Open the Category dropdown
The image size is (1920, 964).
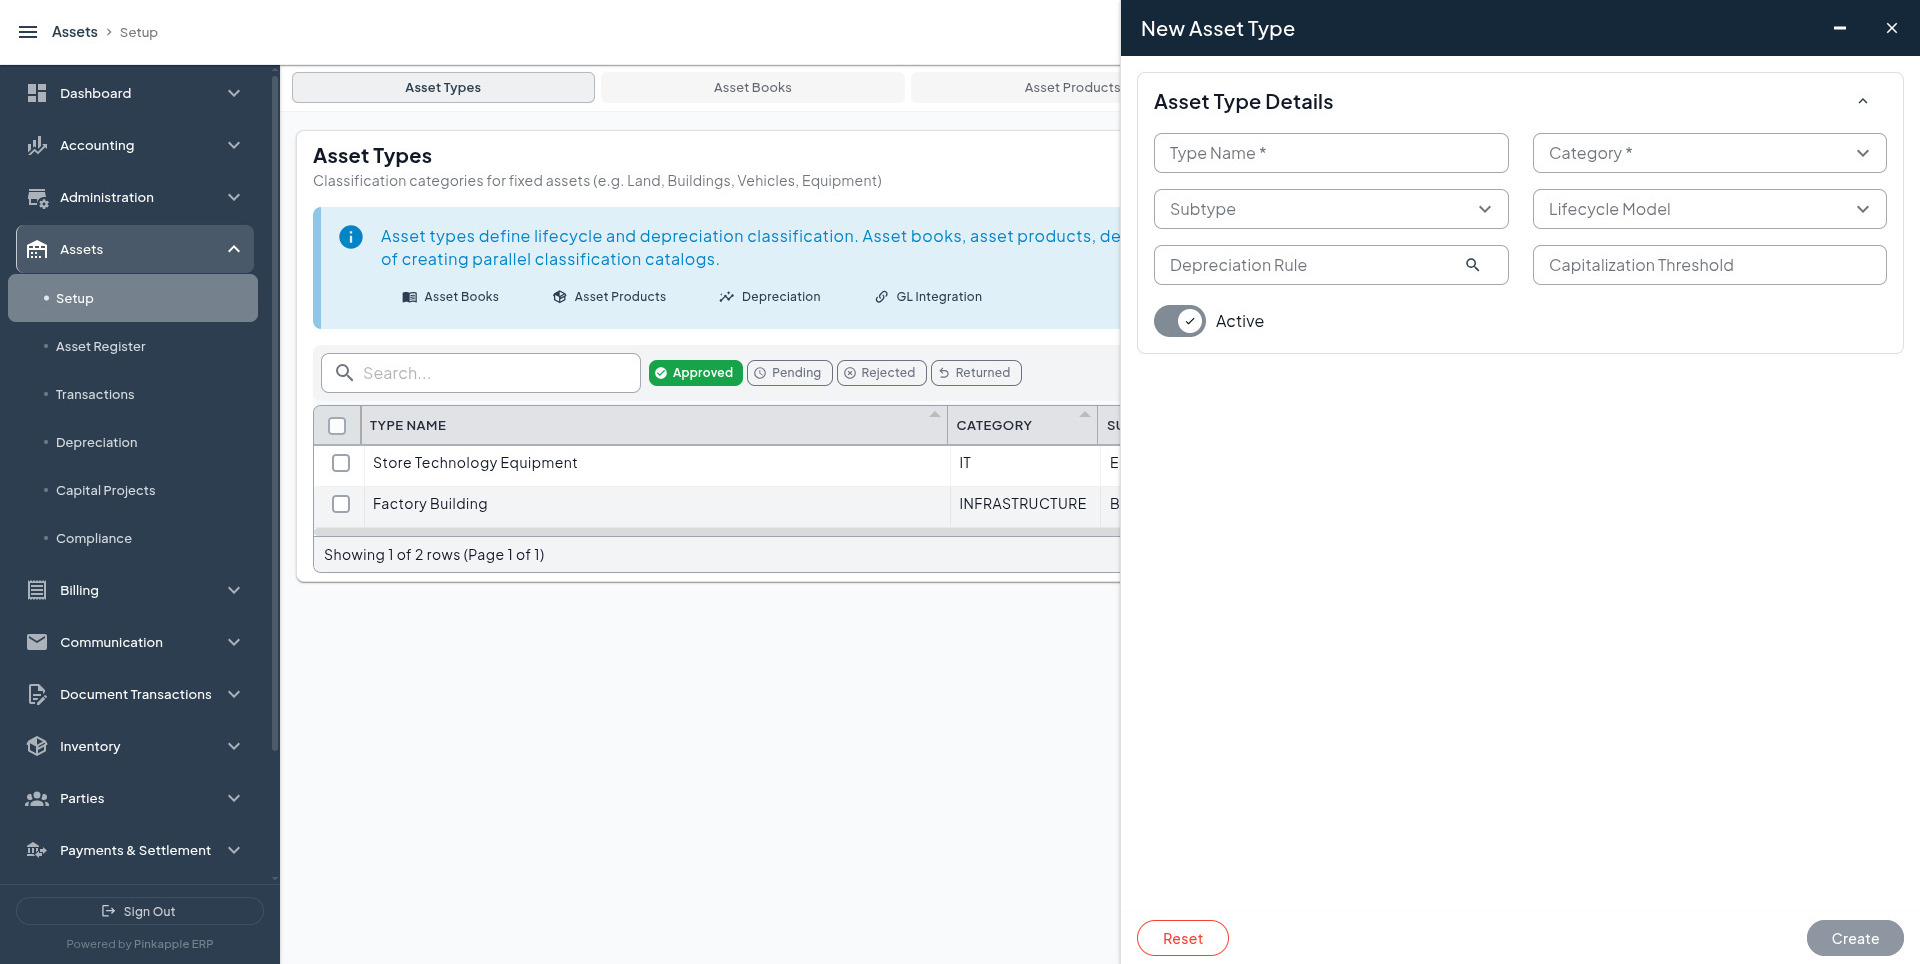pyautogui.click(x=1709, y=153)
